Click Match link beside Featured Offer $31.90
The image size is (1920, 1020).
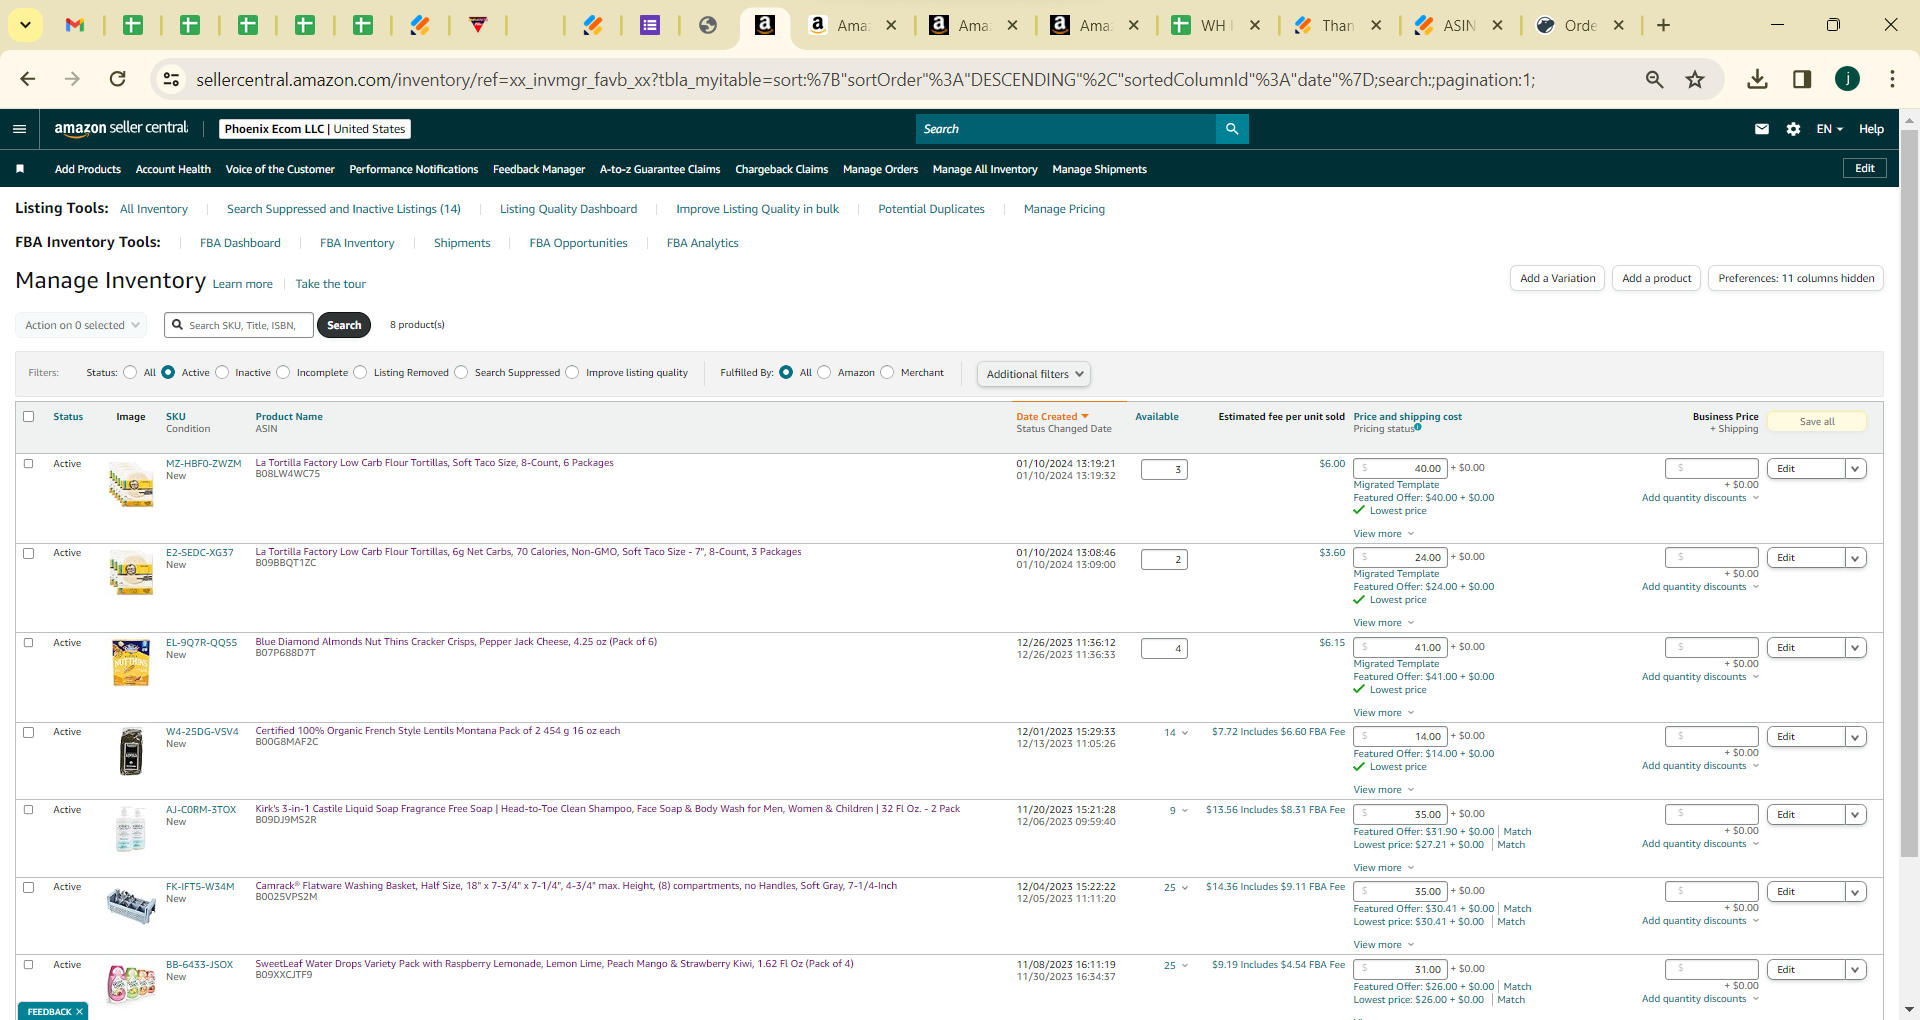coord(1517,832)
